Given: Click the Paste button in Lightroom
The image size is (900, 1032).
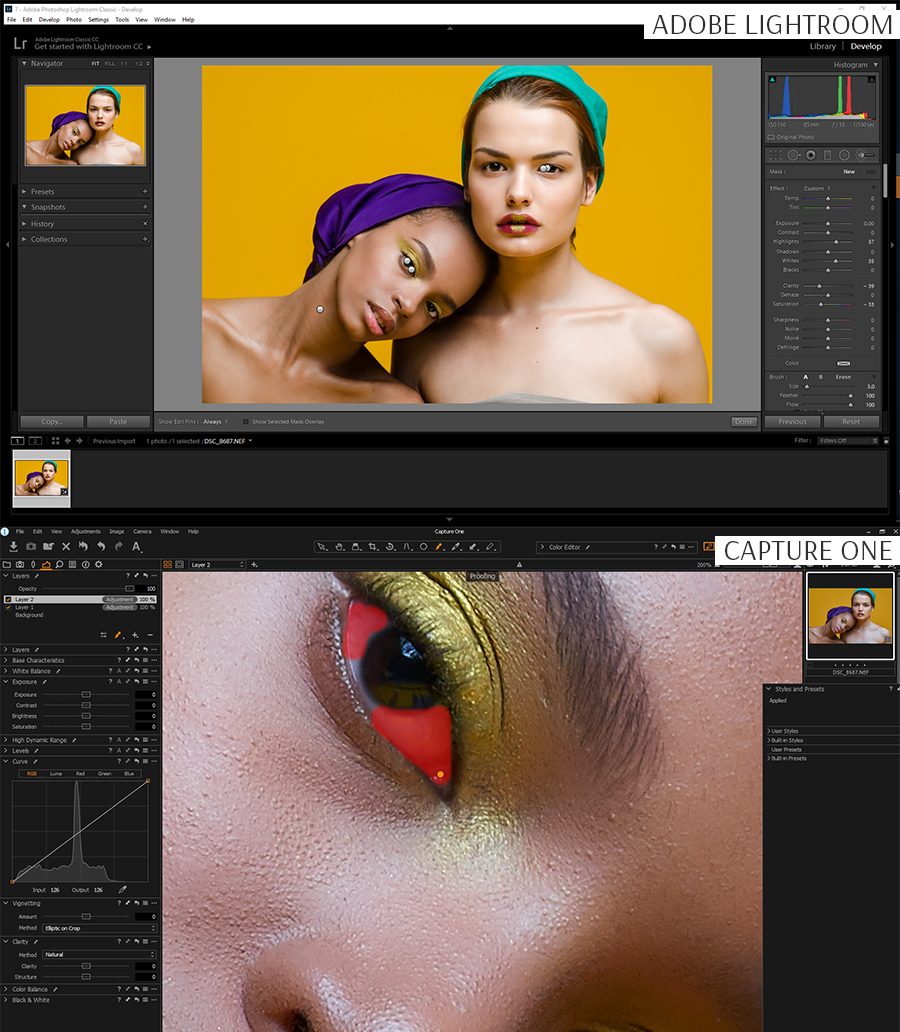Looking at the screenshot, I should (119, 422).
